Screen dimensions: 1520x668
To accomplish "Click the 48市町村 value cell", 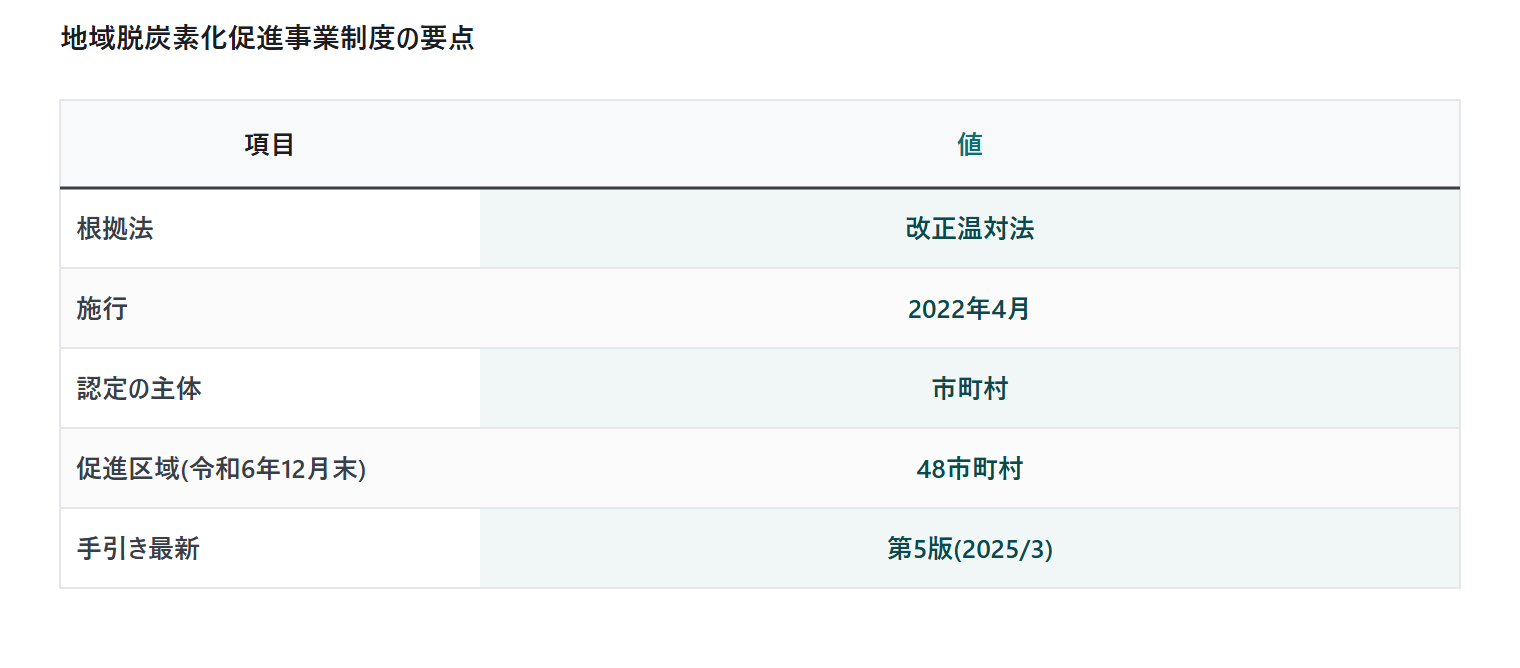I will tap(970, 469).
